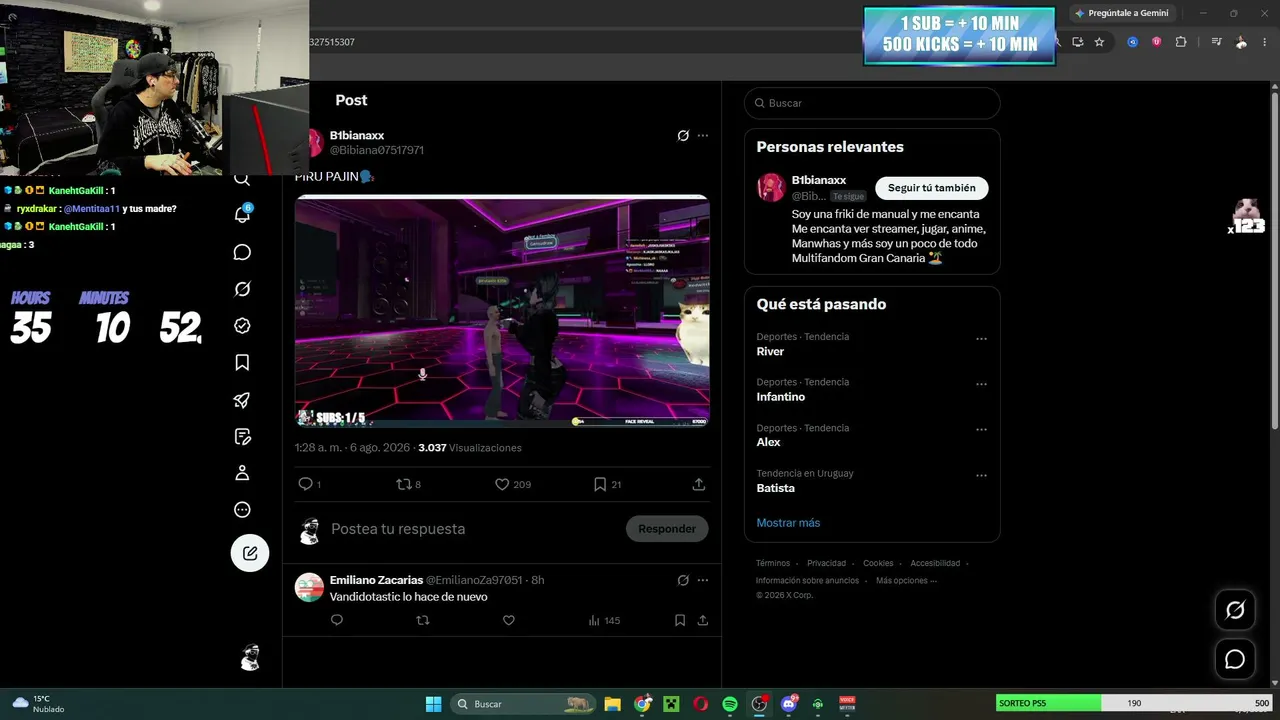Open options for Batista trend
This screenshot has height=720, width=1280.
[981, 476]
